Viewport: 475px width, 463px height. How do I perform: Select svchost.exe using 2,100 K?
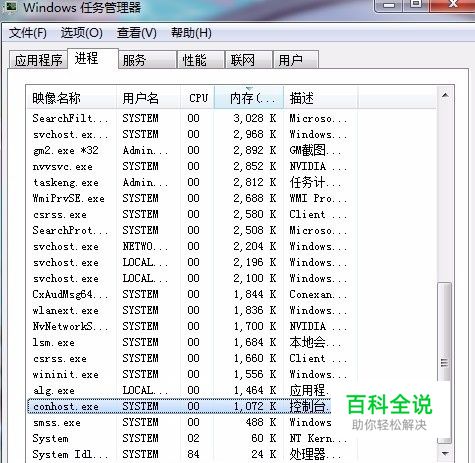232,278
